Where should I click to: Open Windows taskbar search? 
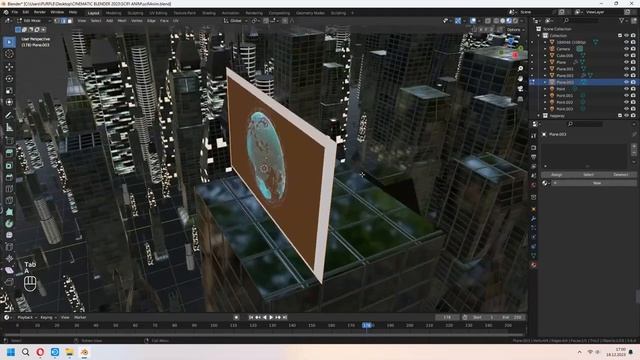[25, 352]
